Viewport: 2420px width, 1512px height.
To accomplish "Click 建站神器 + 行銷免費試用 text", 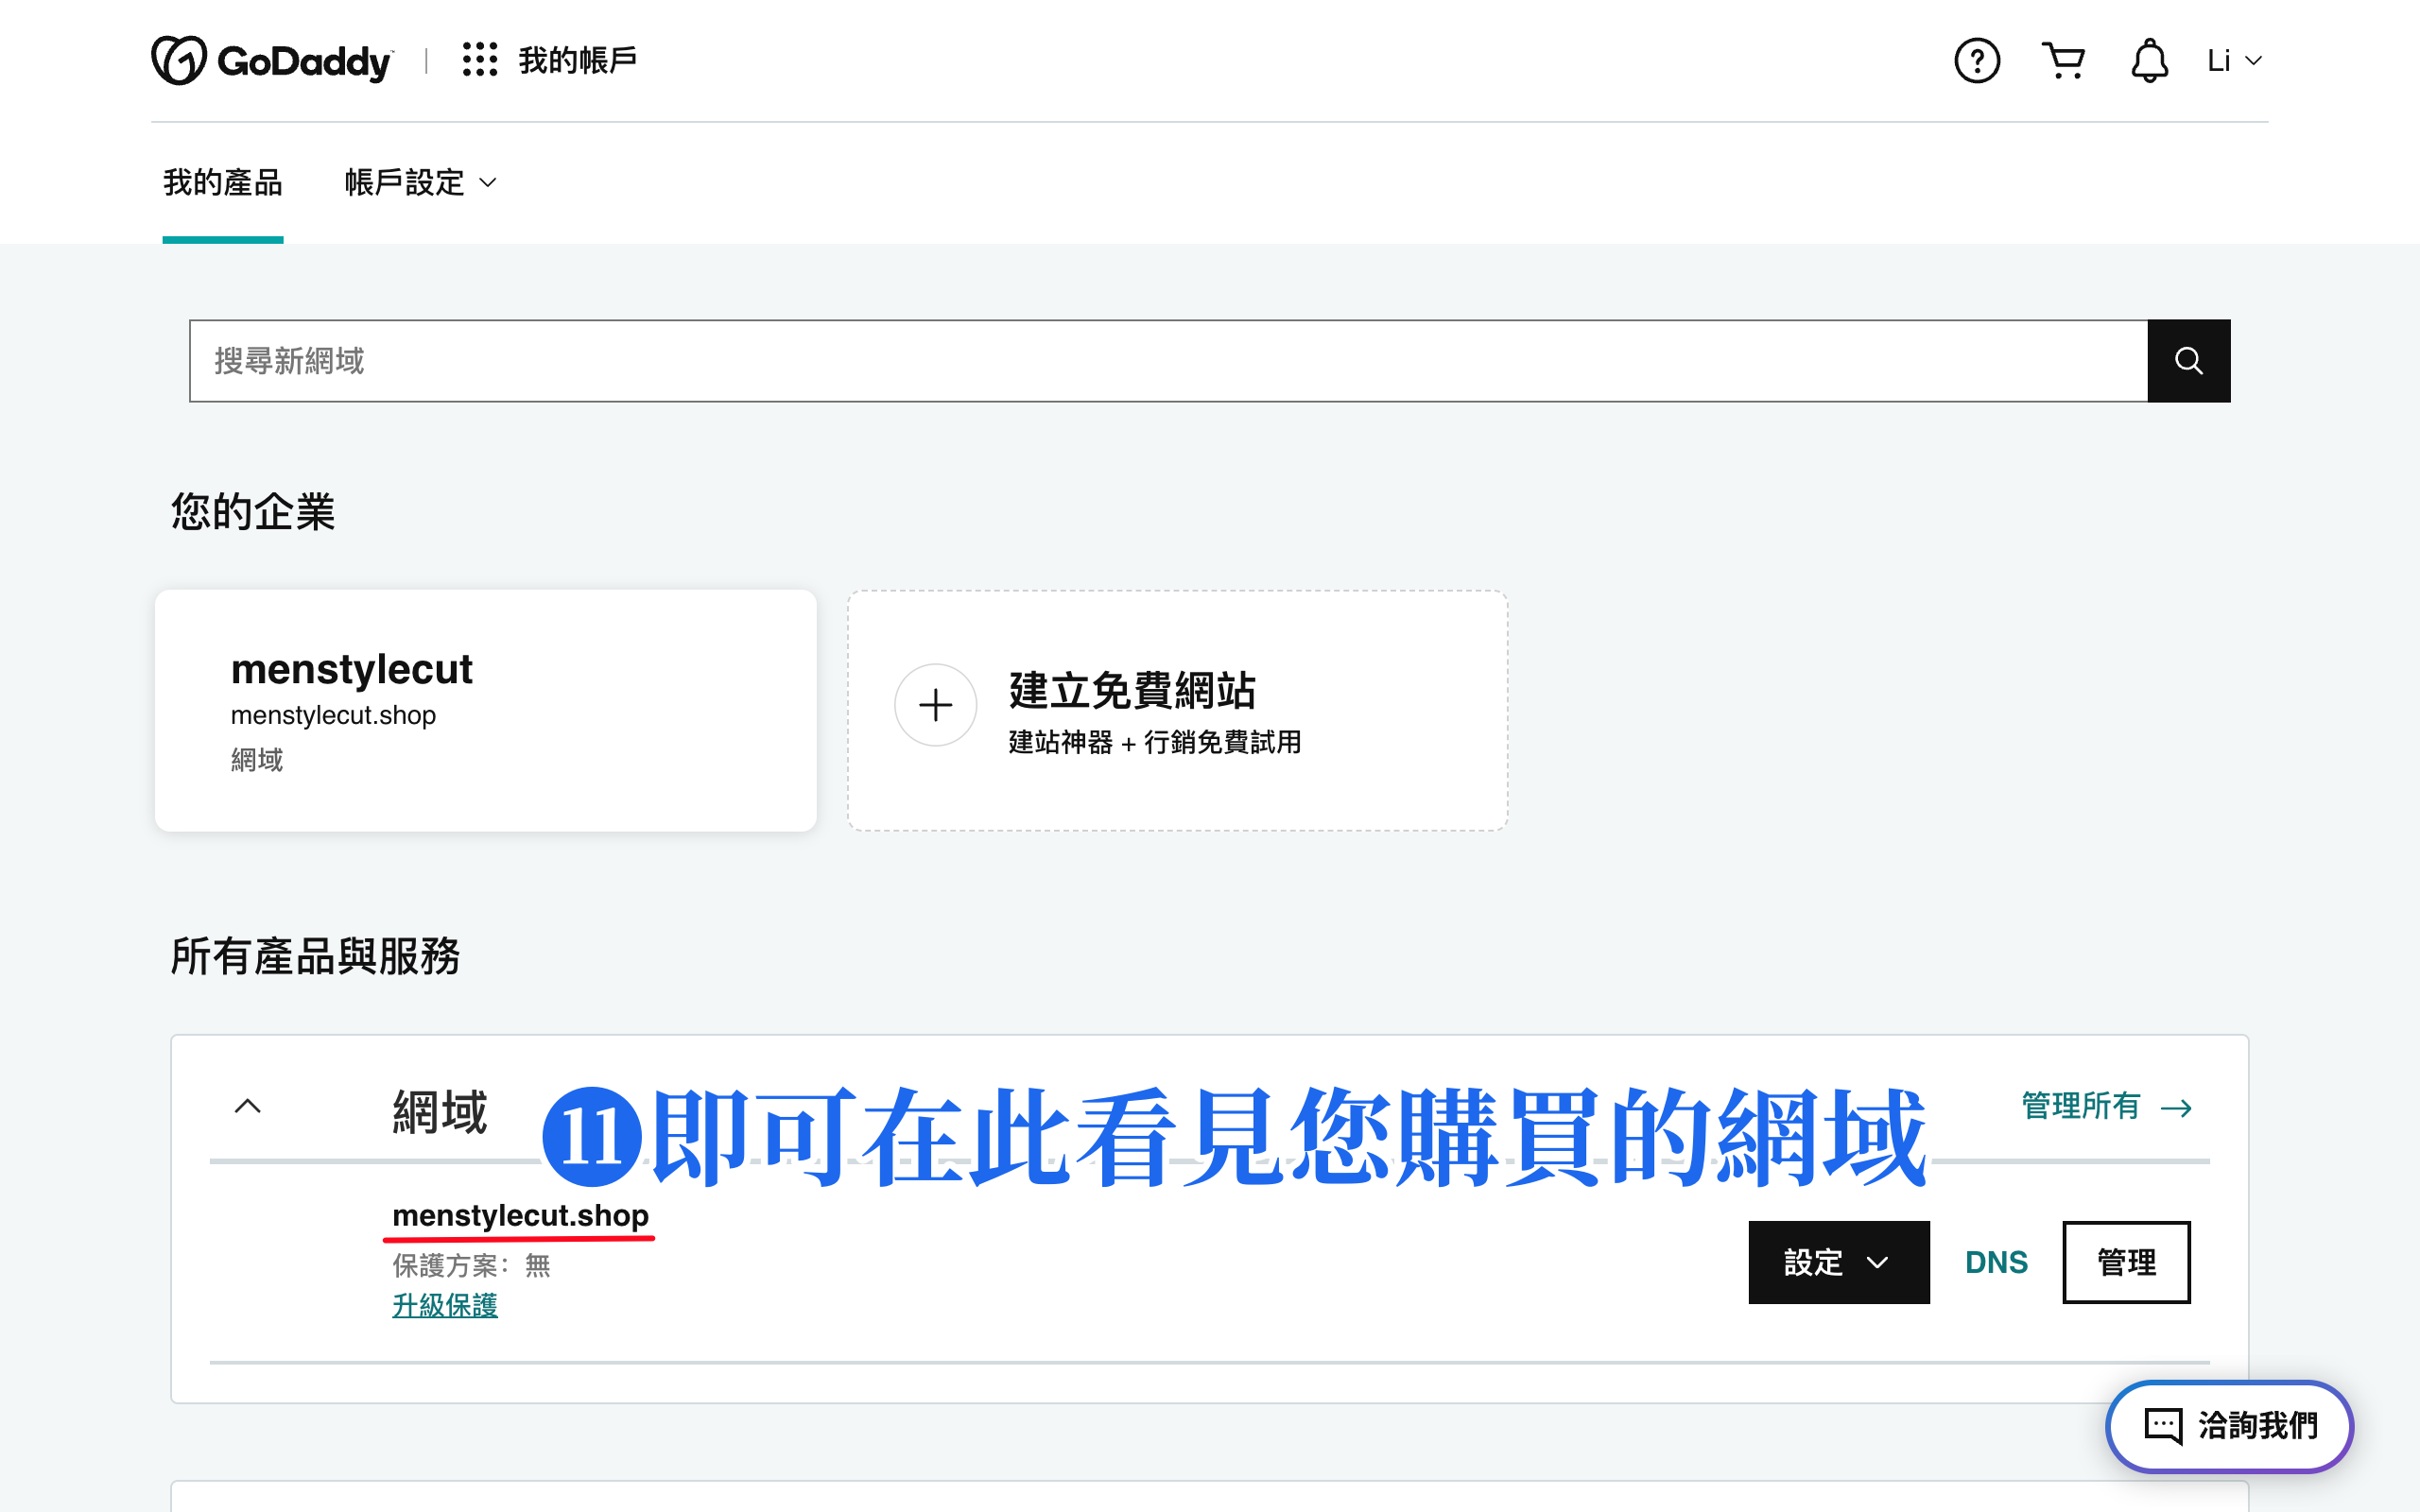I will click(x=1155, y=742).
